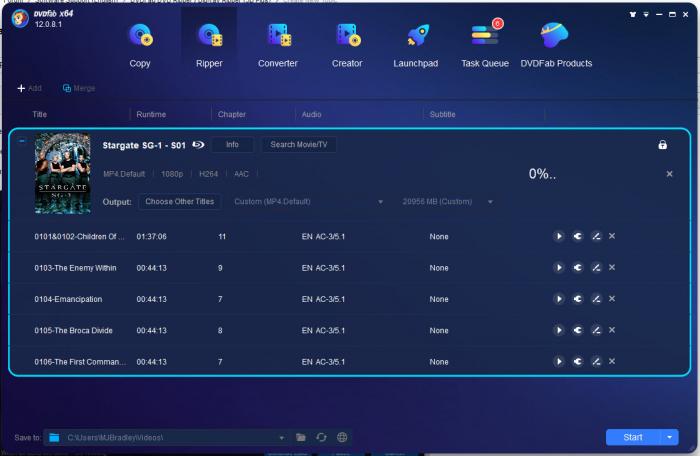Viewport: 700px width, 456px height.
Task: Open the Launchpad rocket icon
Action: [x=417, y=37]
